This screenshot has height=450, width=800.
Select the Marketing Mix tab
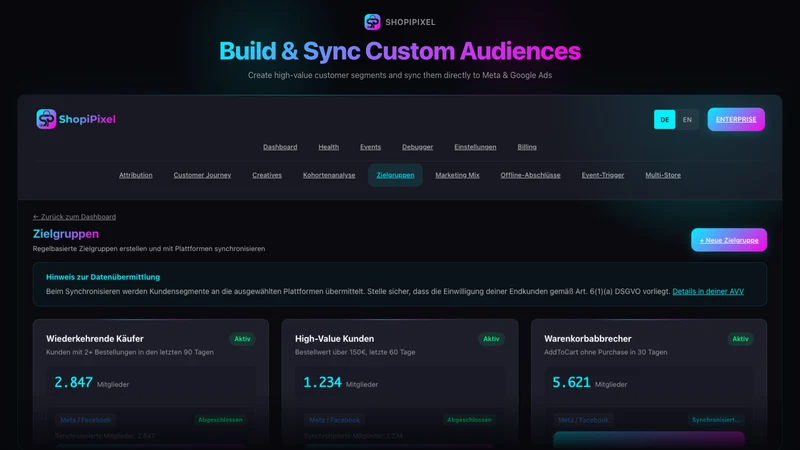[x=457, y=175]
